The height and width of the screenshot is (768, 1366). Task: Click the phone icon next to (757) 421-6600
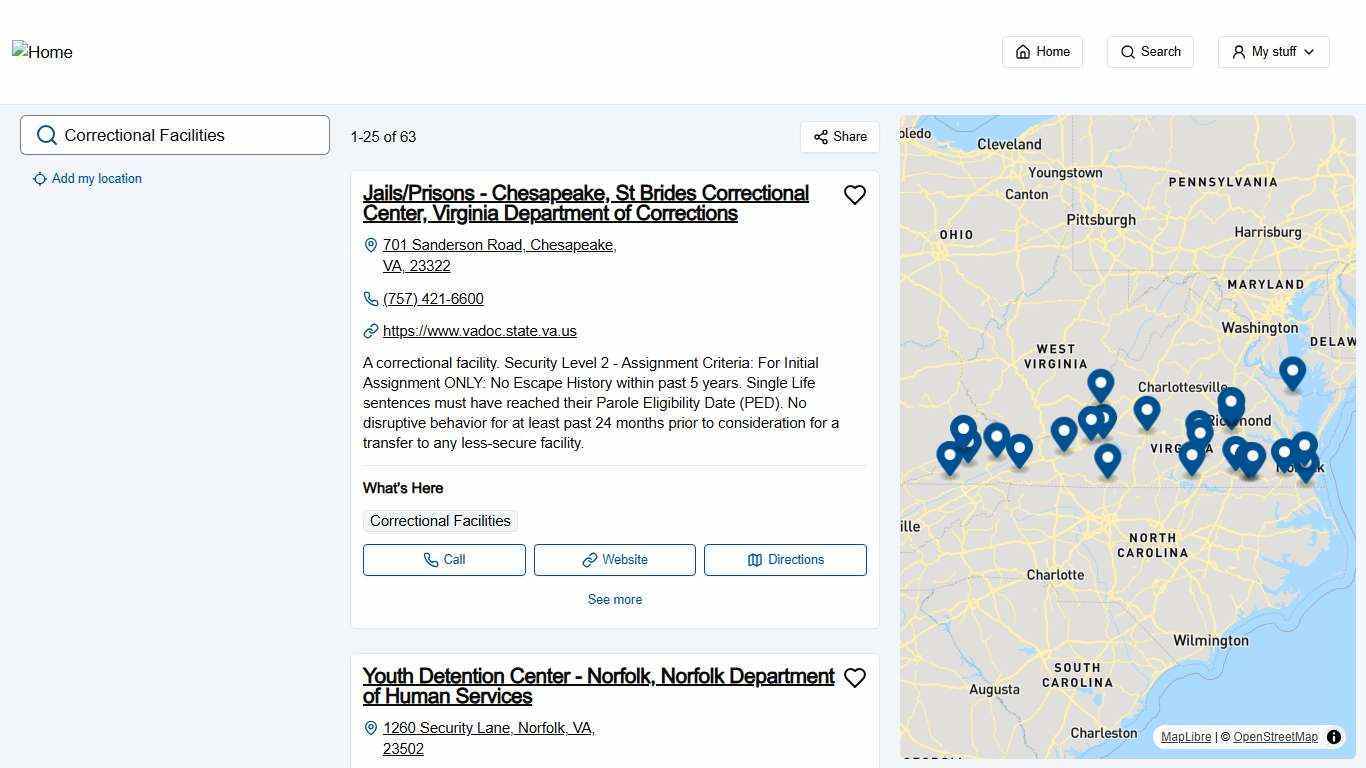(x=370, y=298)
